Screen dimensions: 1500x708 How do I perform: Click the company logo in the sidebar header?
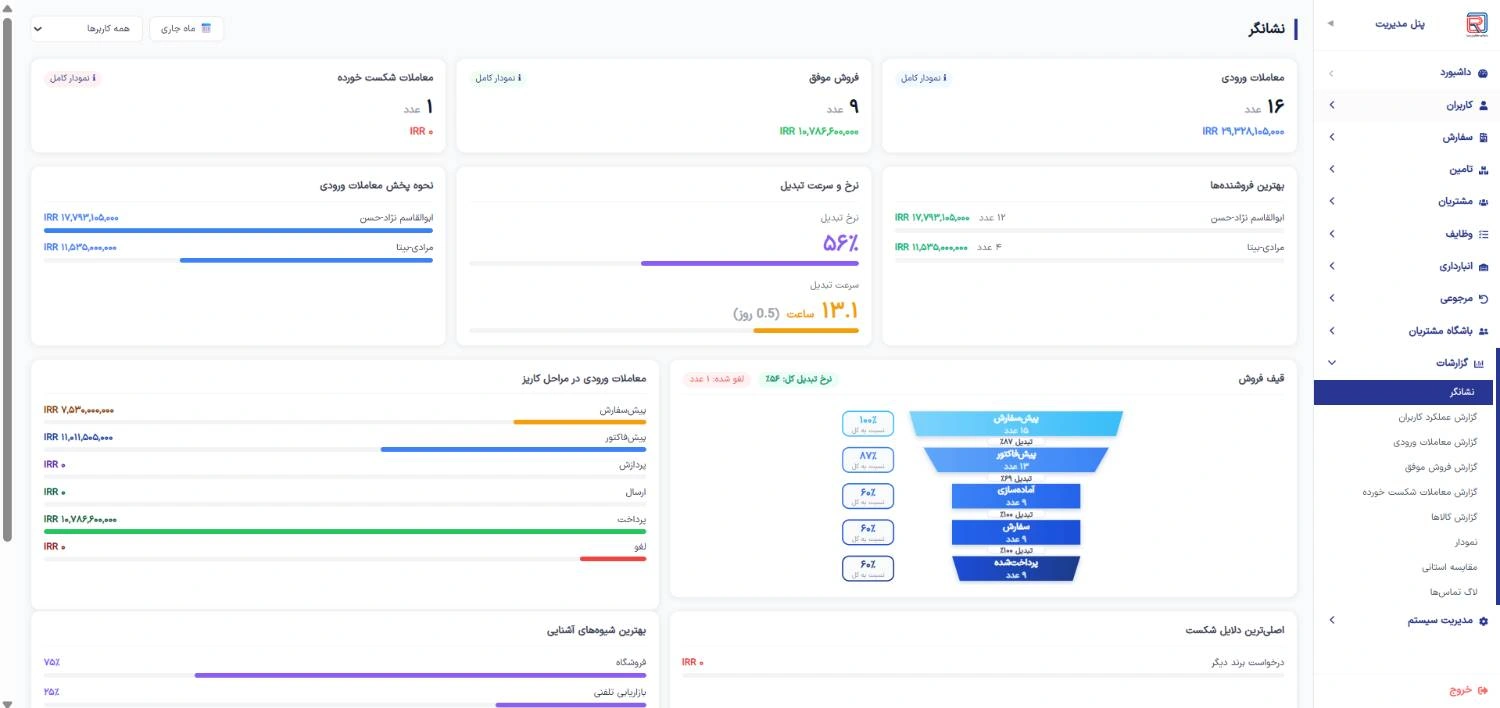click(1476, 26)
